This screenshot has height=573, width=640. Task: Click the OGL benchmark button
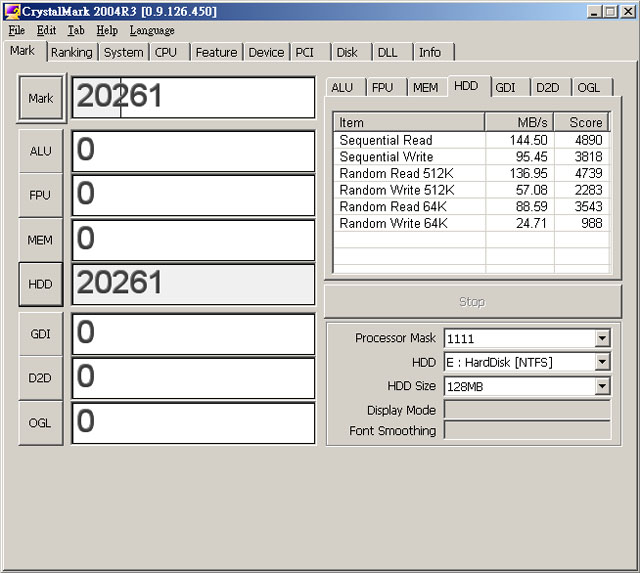[x=40, y=423]
